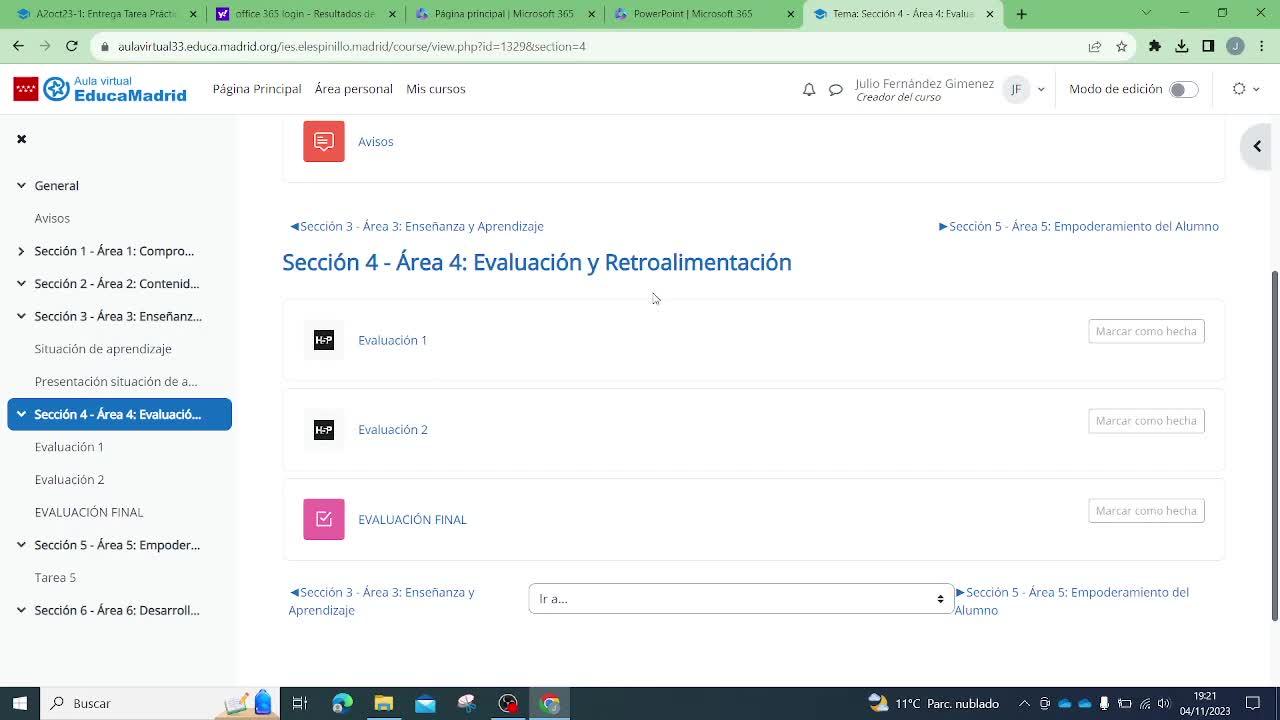1280x720 pixels.
Task: Go to previous Sección 3 link at top
Action: pyautogui.click(x=417, y=226)
